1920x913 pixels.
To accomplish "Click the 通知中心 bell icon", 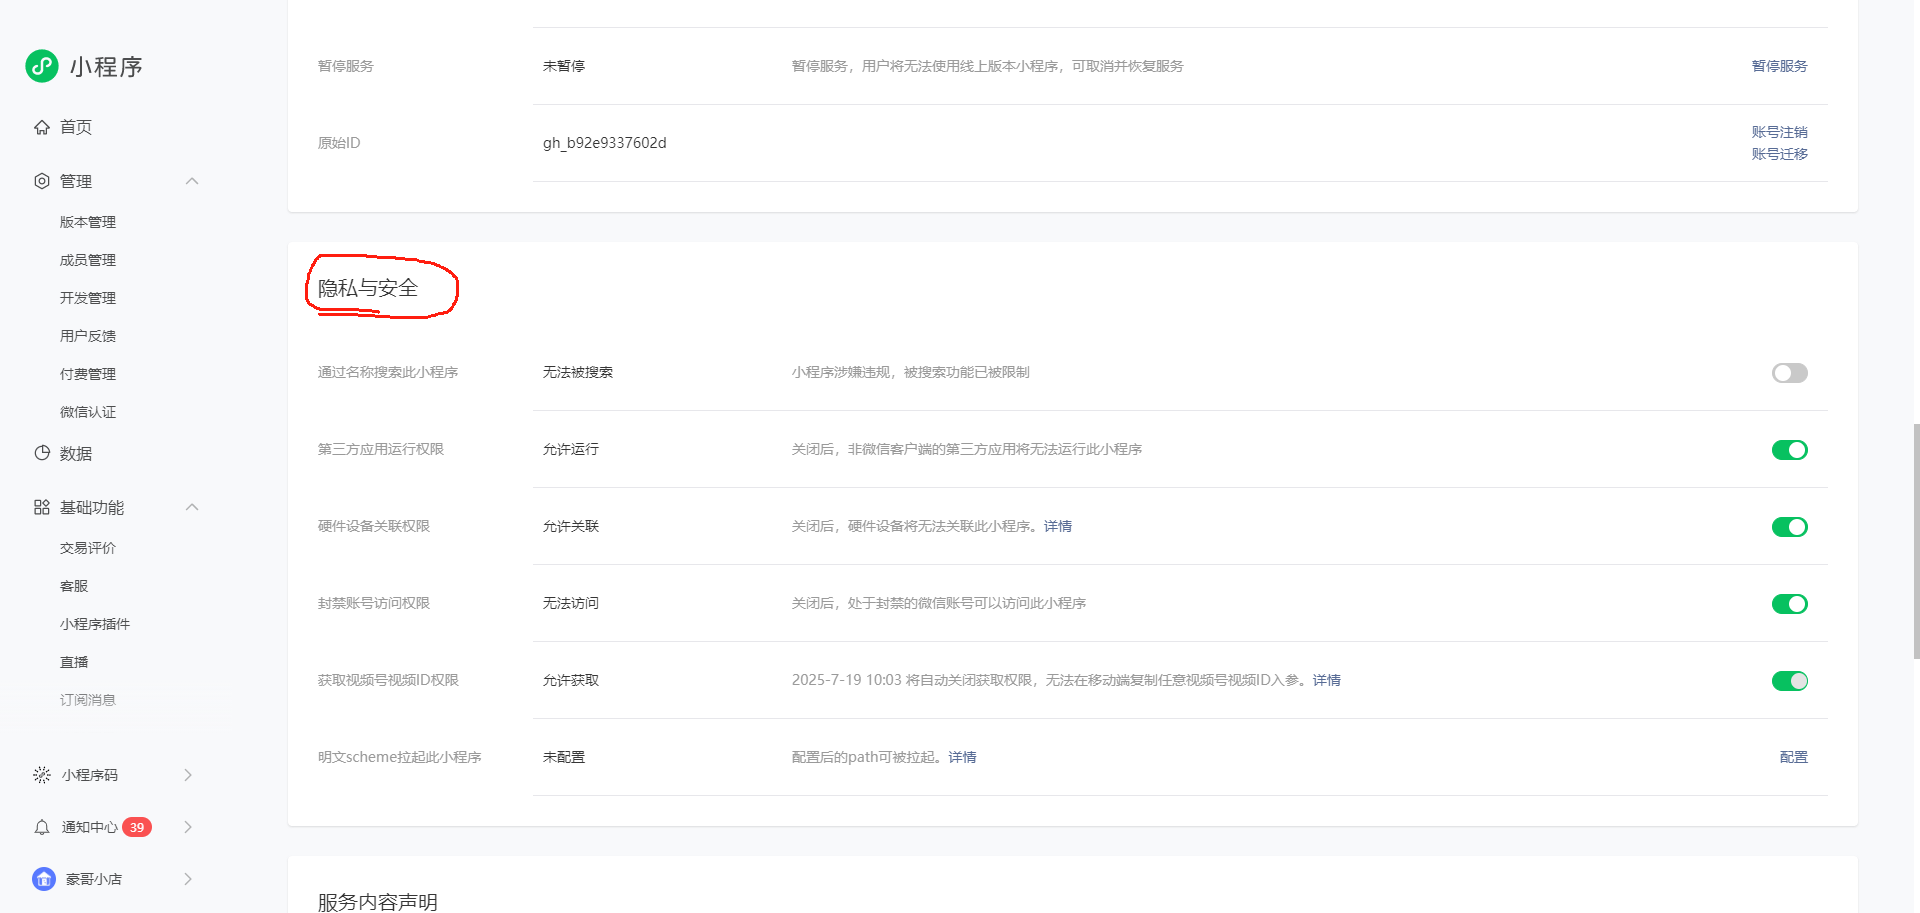I will [x=42, y=827].
